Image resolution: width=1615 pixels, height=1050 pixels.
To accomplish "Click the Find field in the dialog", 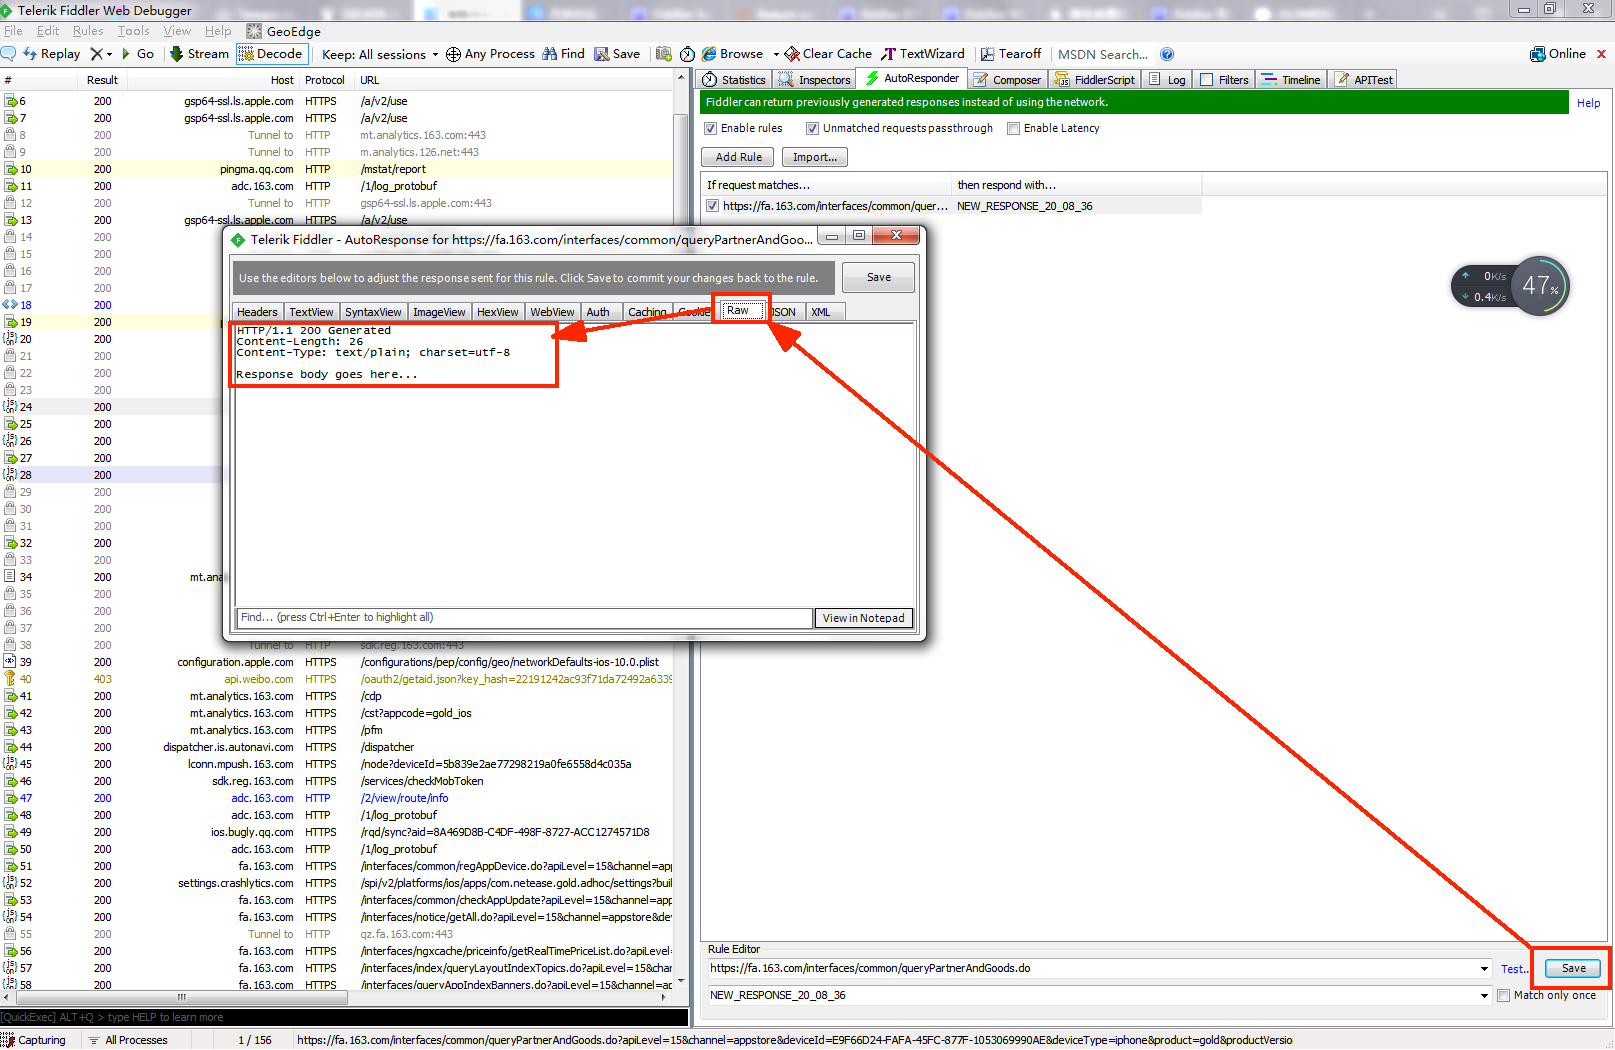I will pyautogui.click(x=525, y=618).
